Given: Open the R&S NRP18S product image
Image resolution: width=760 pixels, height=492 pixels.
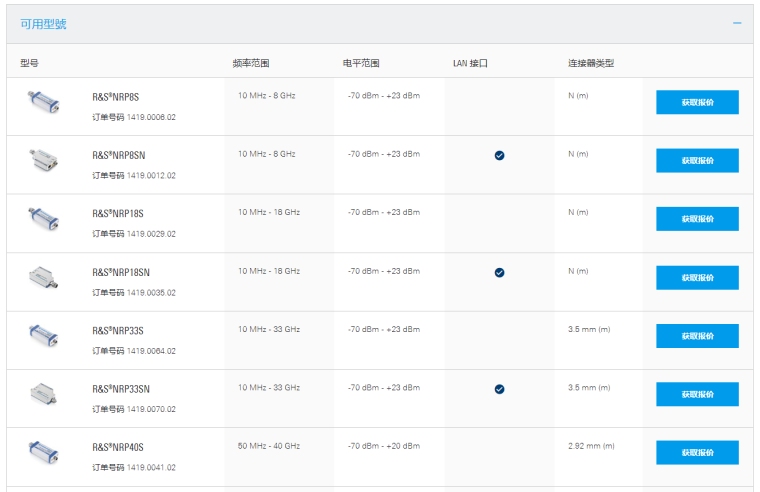Looking at the screenshot, I should tap(43, 217).
